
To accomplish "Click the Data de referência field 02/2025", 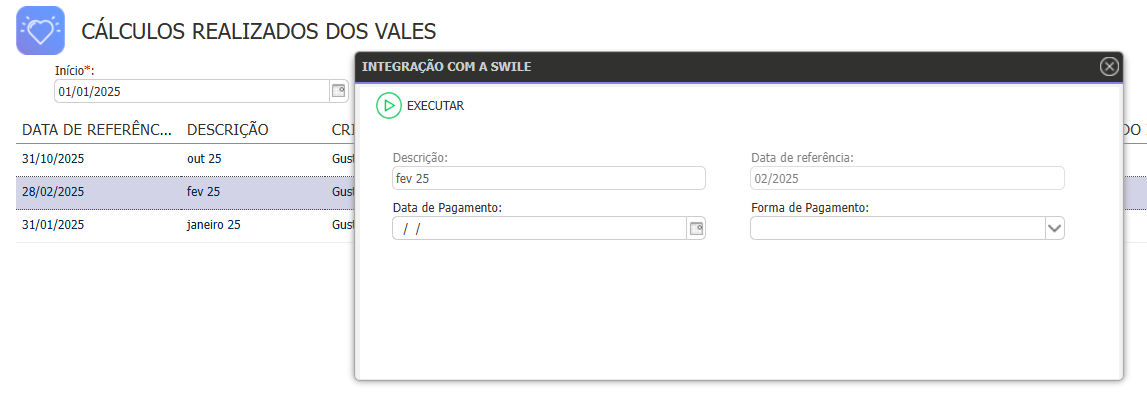I will [x=907, y=178].
